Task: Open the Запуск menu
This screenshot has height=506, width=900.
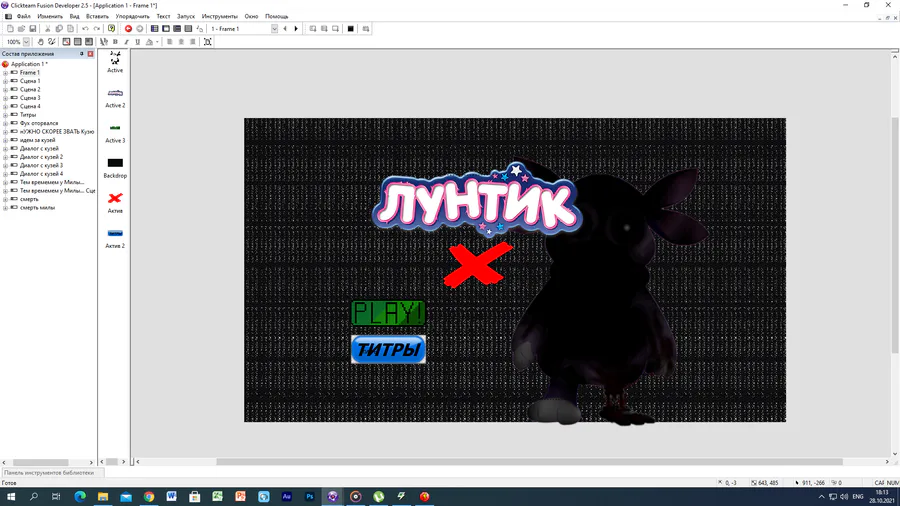Action: [x=185, y=17]
